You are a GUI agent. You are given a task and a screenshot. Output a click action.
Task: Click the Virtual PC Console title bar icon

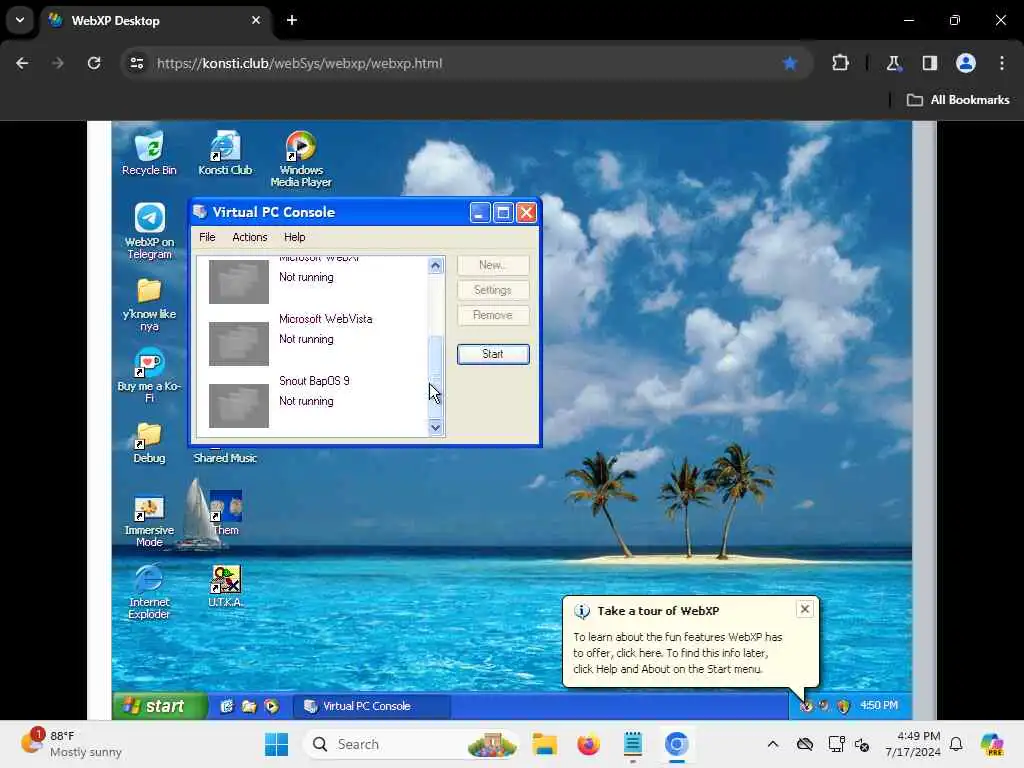pos(200,212)
